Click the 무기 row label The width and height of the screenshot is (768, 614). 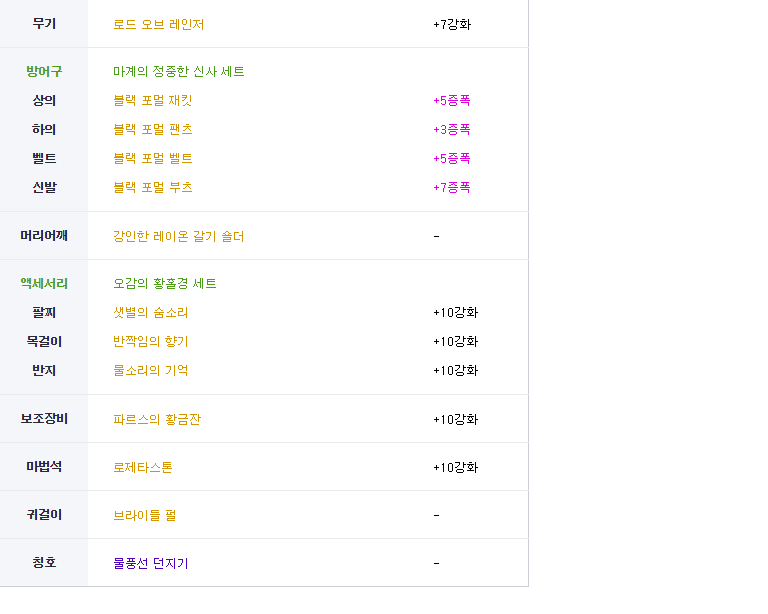[44, 24]
